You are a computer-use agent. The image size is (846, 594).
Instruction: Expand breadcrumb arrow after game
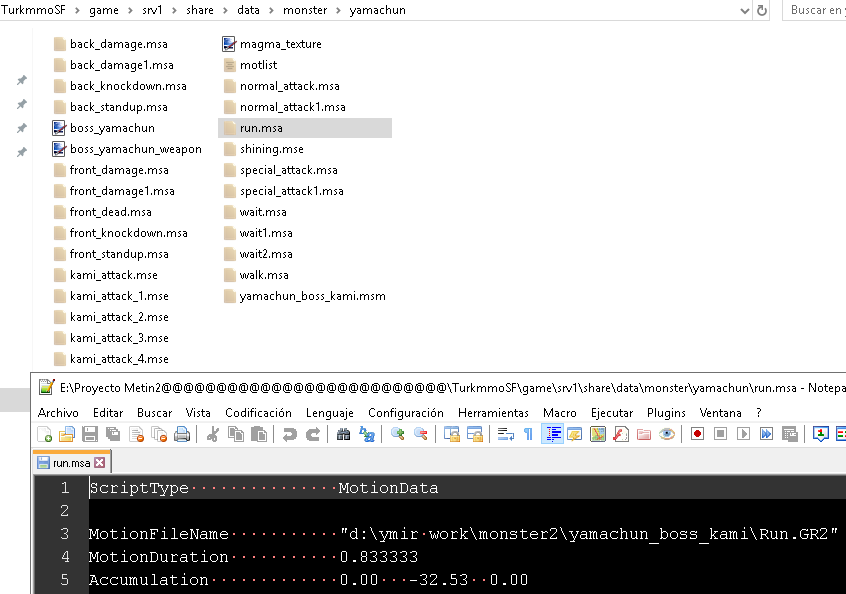tap(130, 10)
